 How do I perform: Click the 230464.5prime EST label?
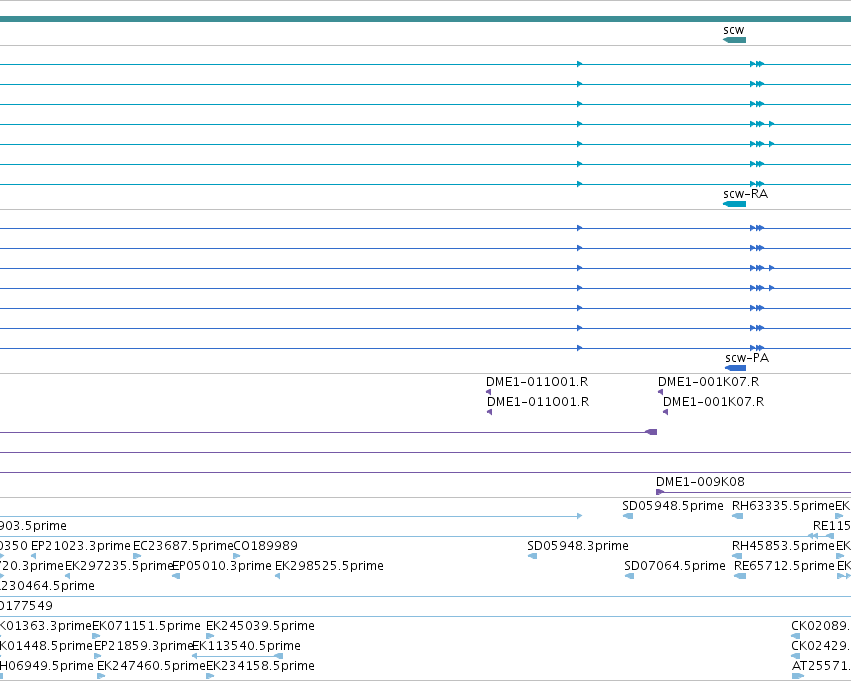pyautogui.click(x=47, y=585)
